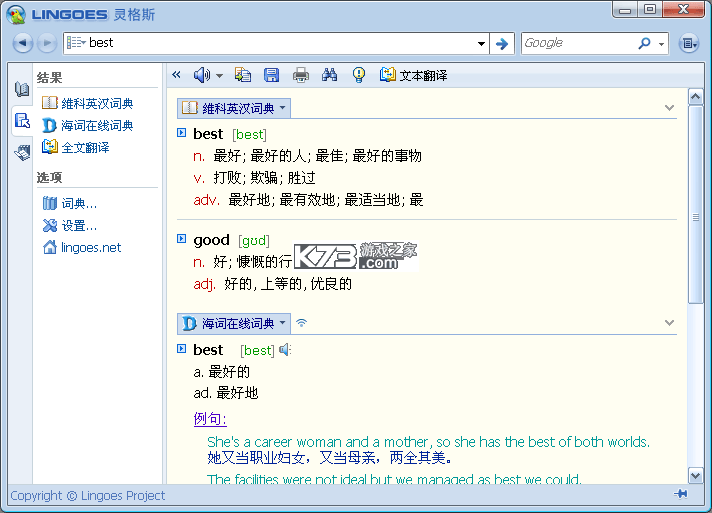Switch to the appendix sidebar tab
Screen dimensions: 712x513
(22, 153)
